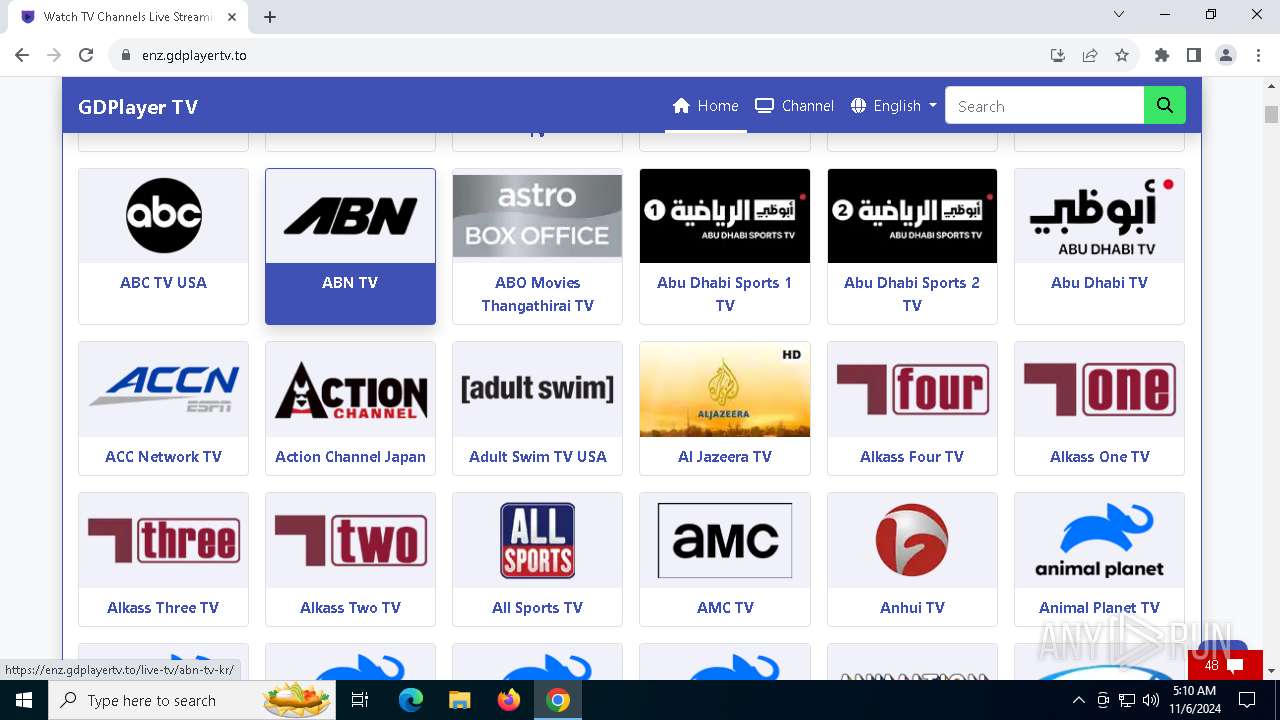Click Abu Dhabi Sports 2 TV link
1280x720 pixels.
click(x=912, y=294)
